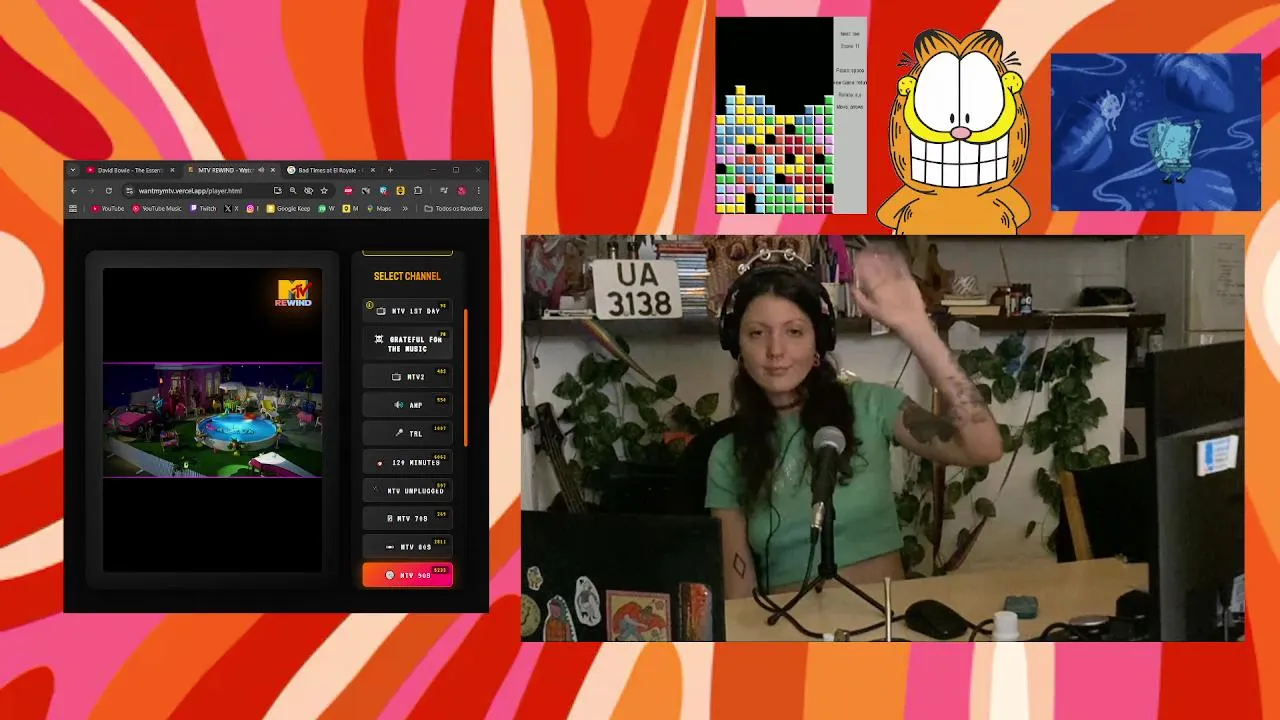Open a new browser tab
Viewport: 1280px width, 720px height.
tap(390, 170)
